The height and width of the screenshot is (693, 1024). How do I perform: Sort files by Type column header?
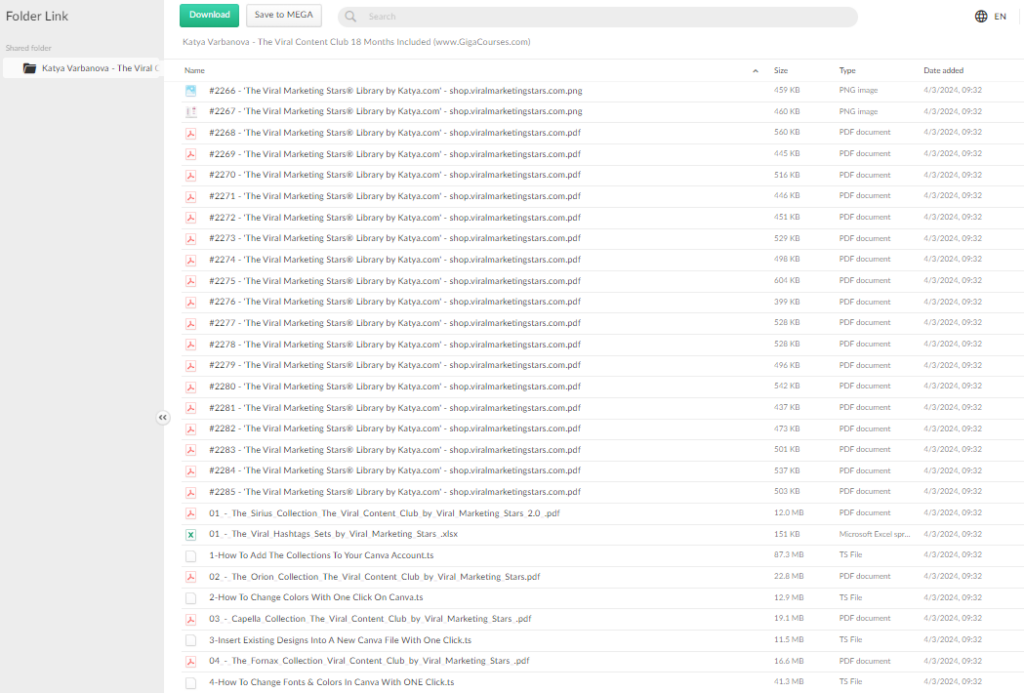[x=847, y=71]
